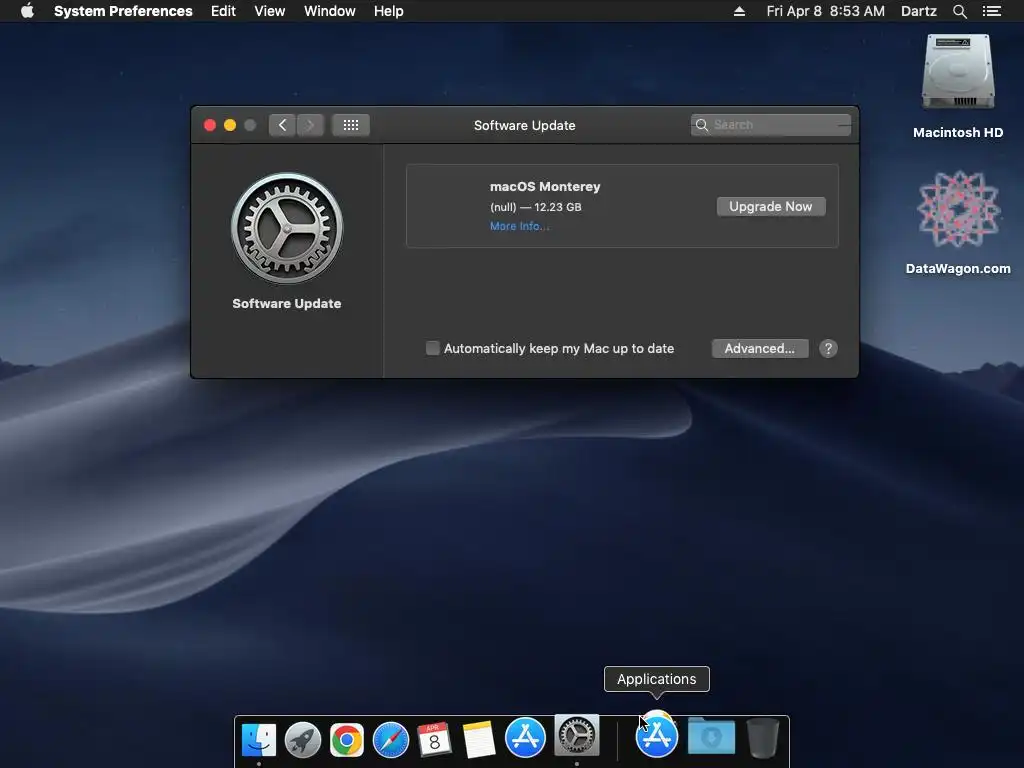The image size is (1024, 768).
Task: Open Finder in the Dock
Action: (259, 739)
